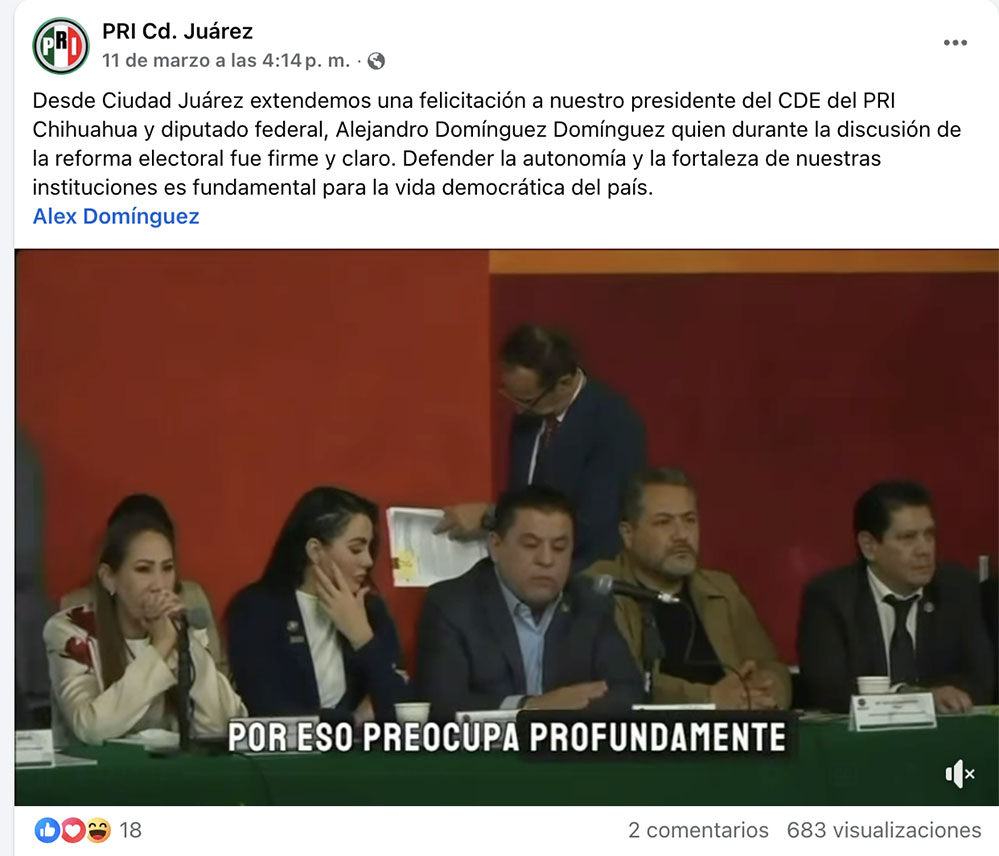Unmute the video with the speaker icon
This screenshot has height=856, width=999.
click(x=959, y=774)
